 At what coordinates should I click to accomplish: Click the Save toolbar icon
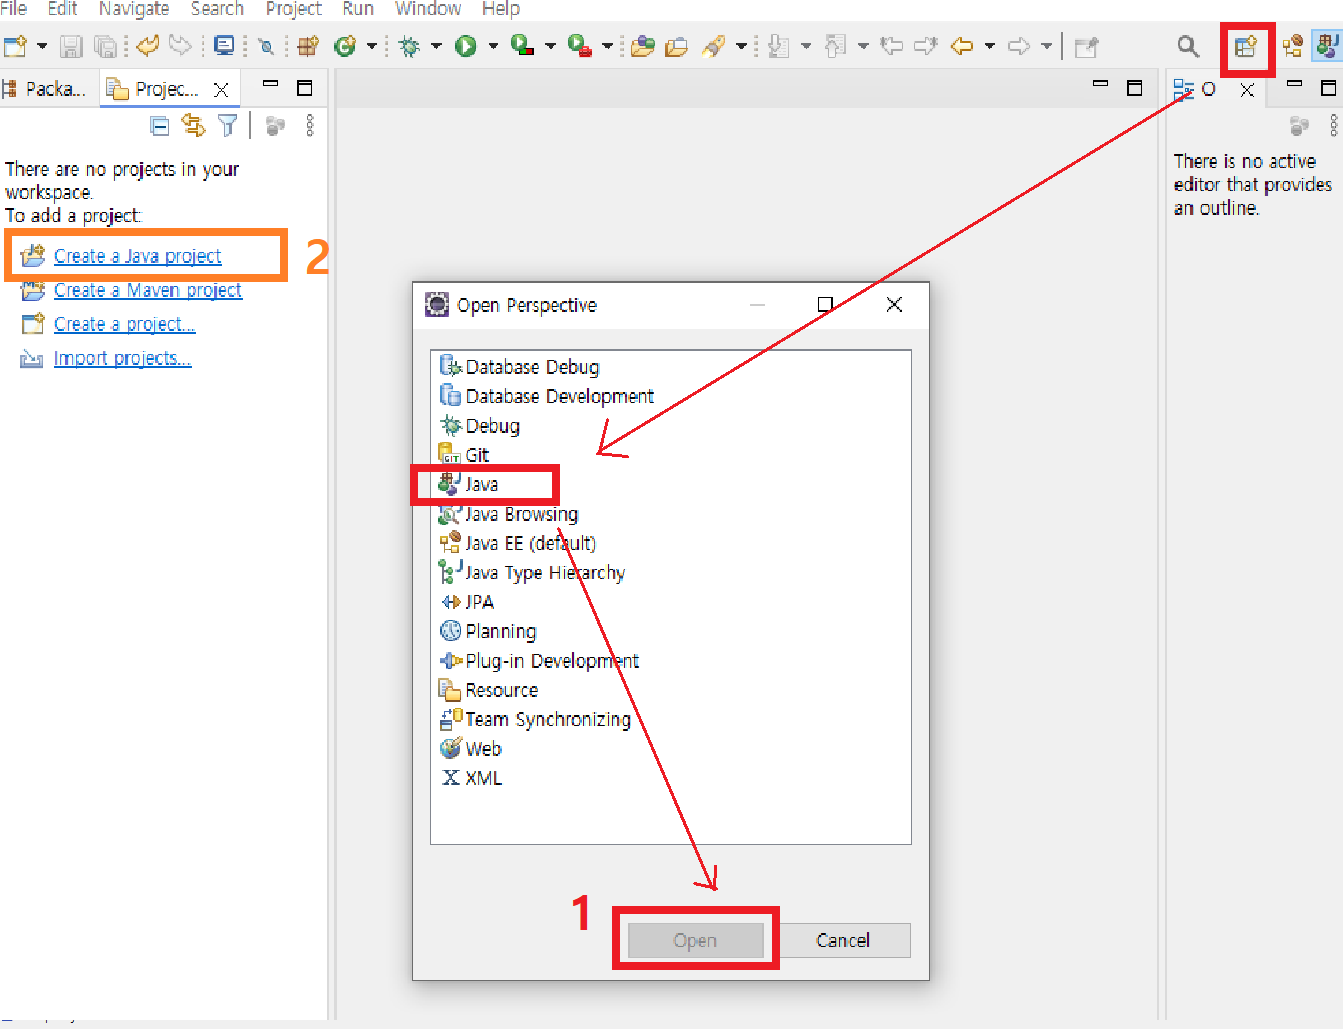(x=71, y=46)
